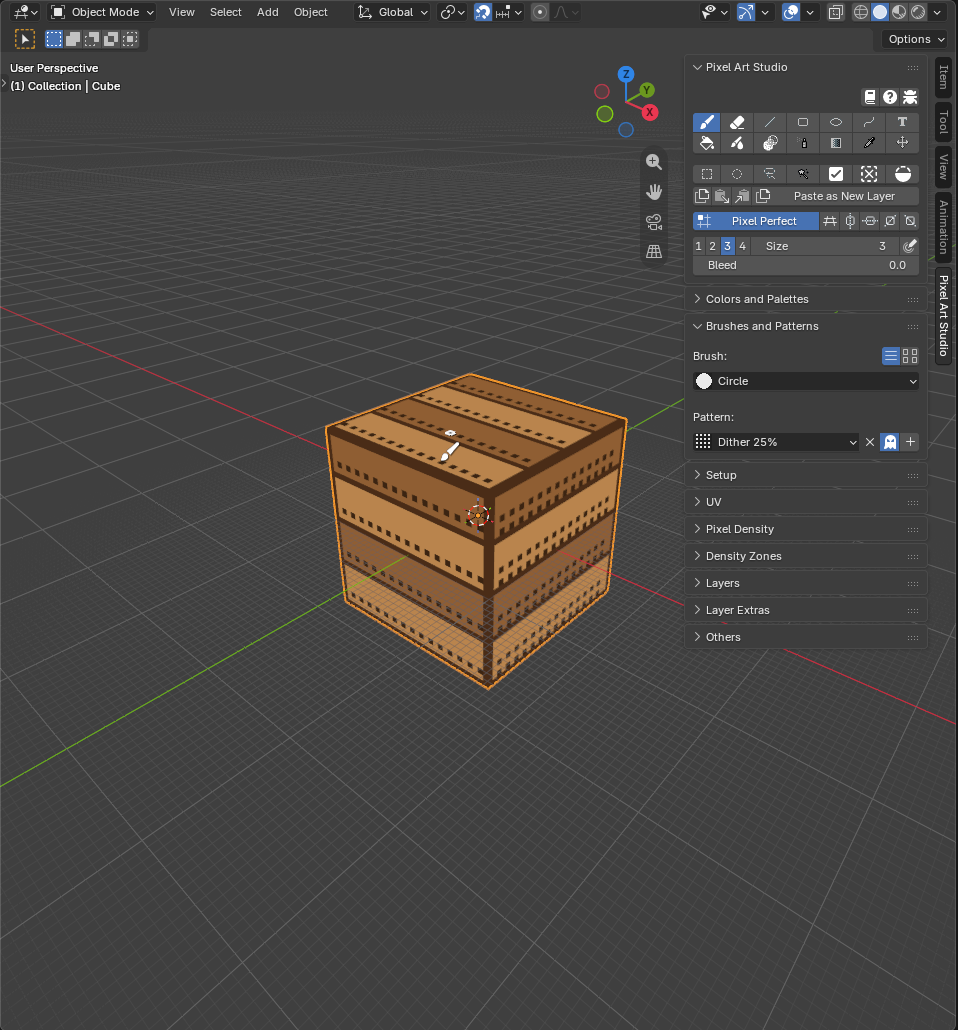Toggle show gizmo button

(746, 12)
